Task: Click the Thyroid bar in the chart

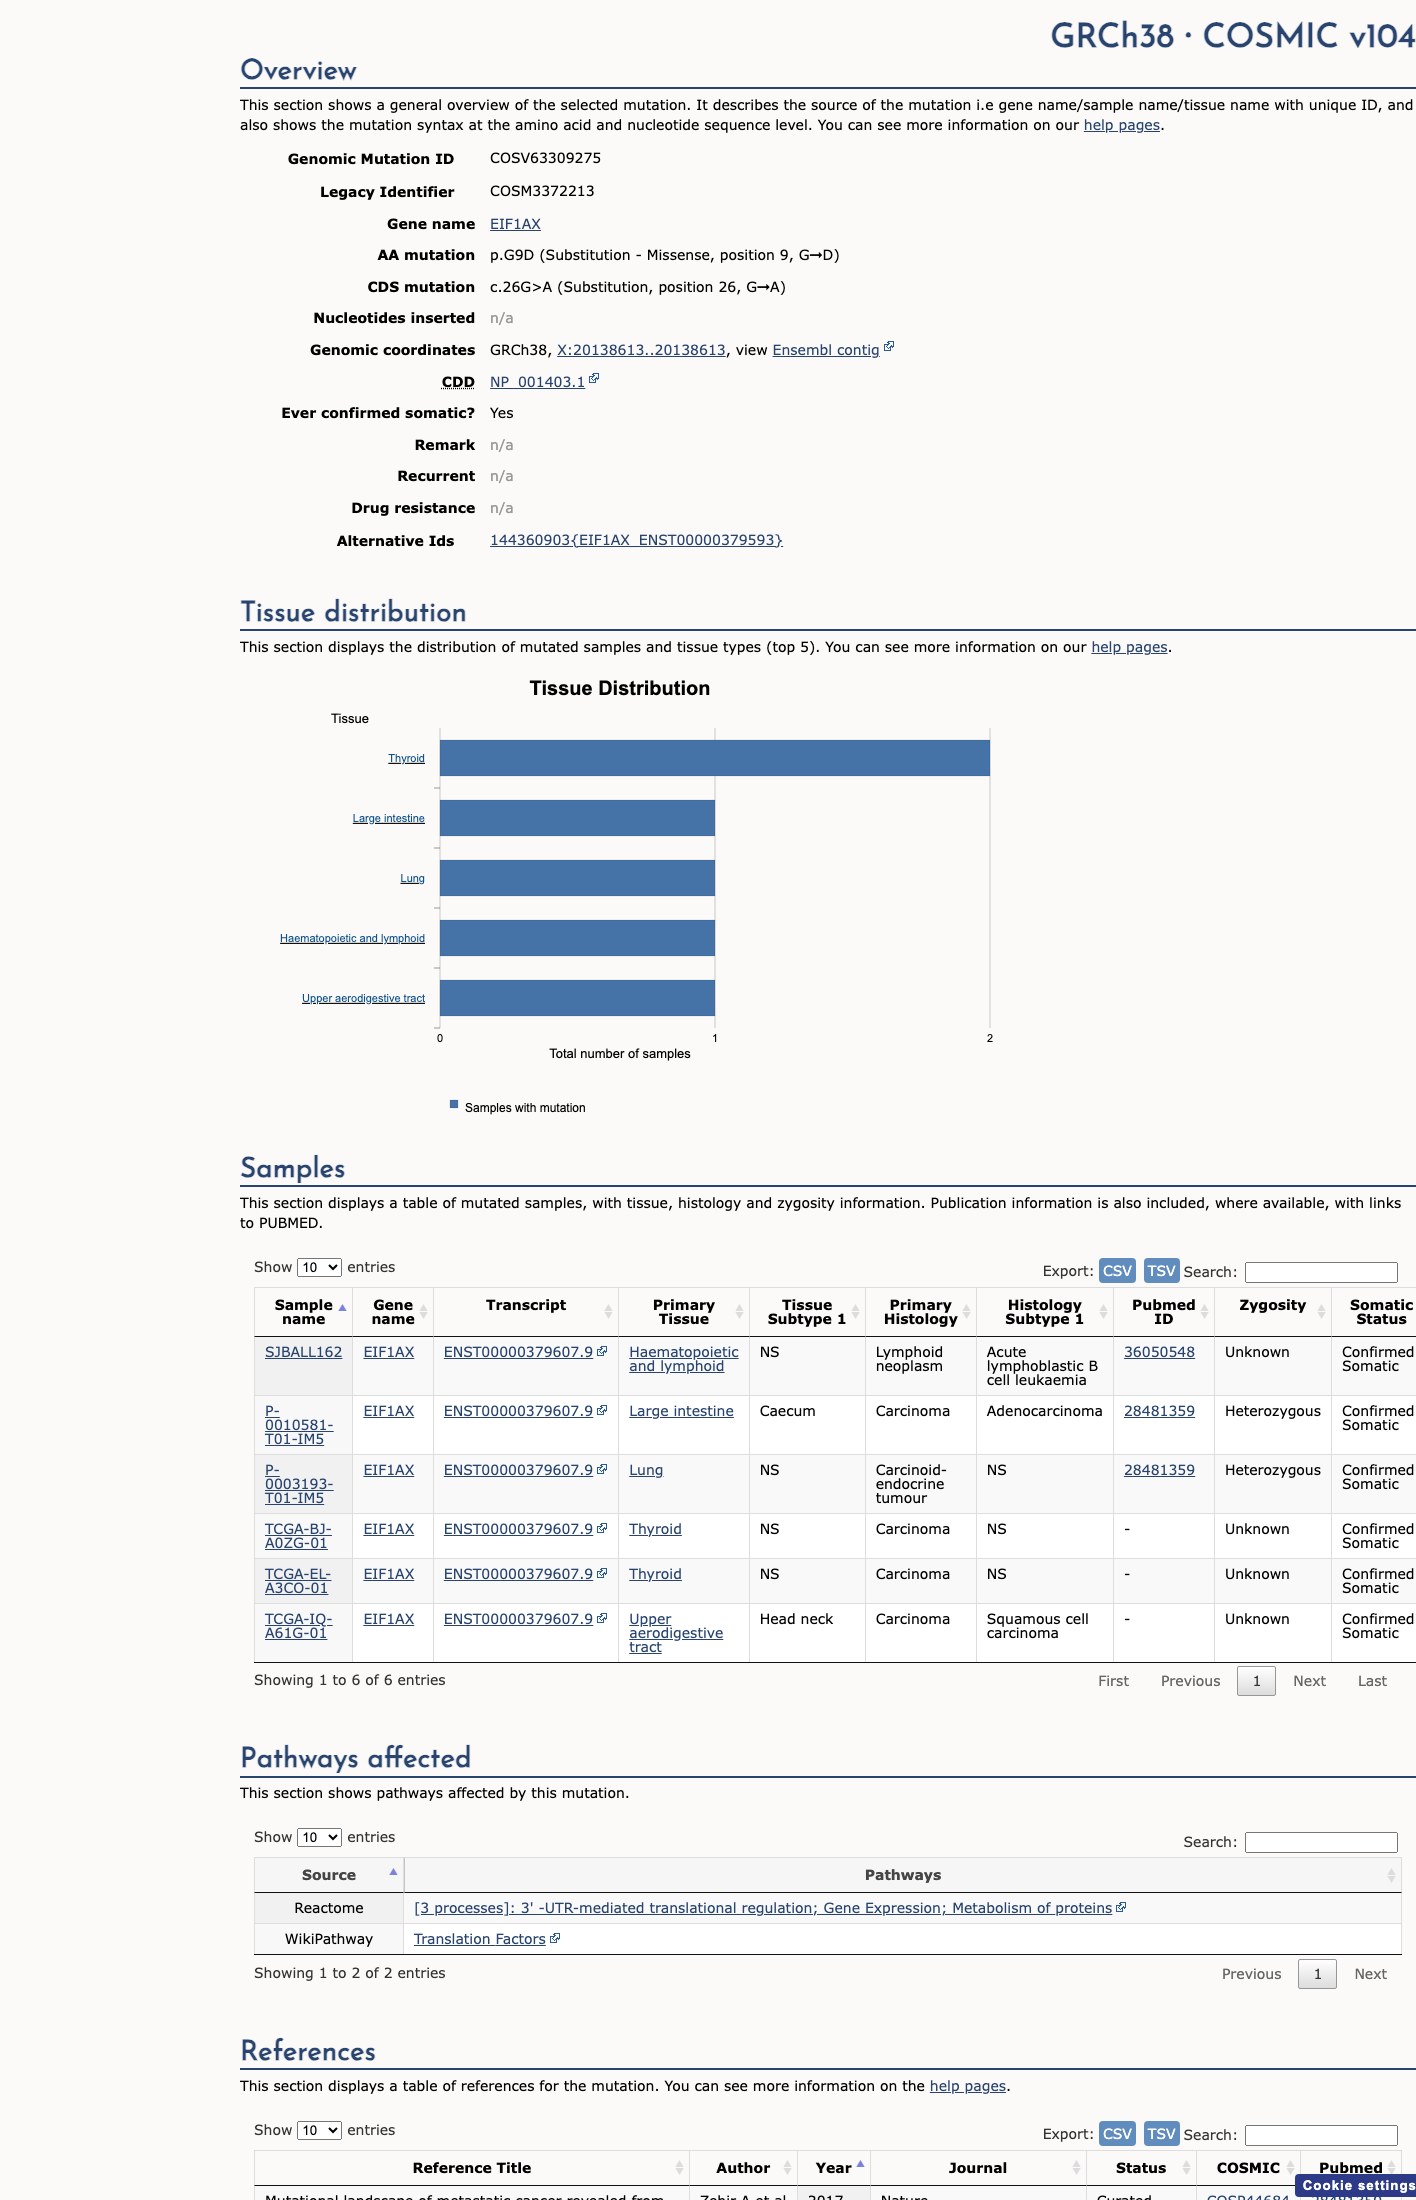Action: pos(715,758)
